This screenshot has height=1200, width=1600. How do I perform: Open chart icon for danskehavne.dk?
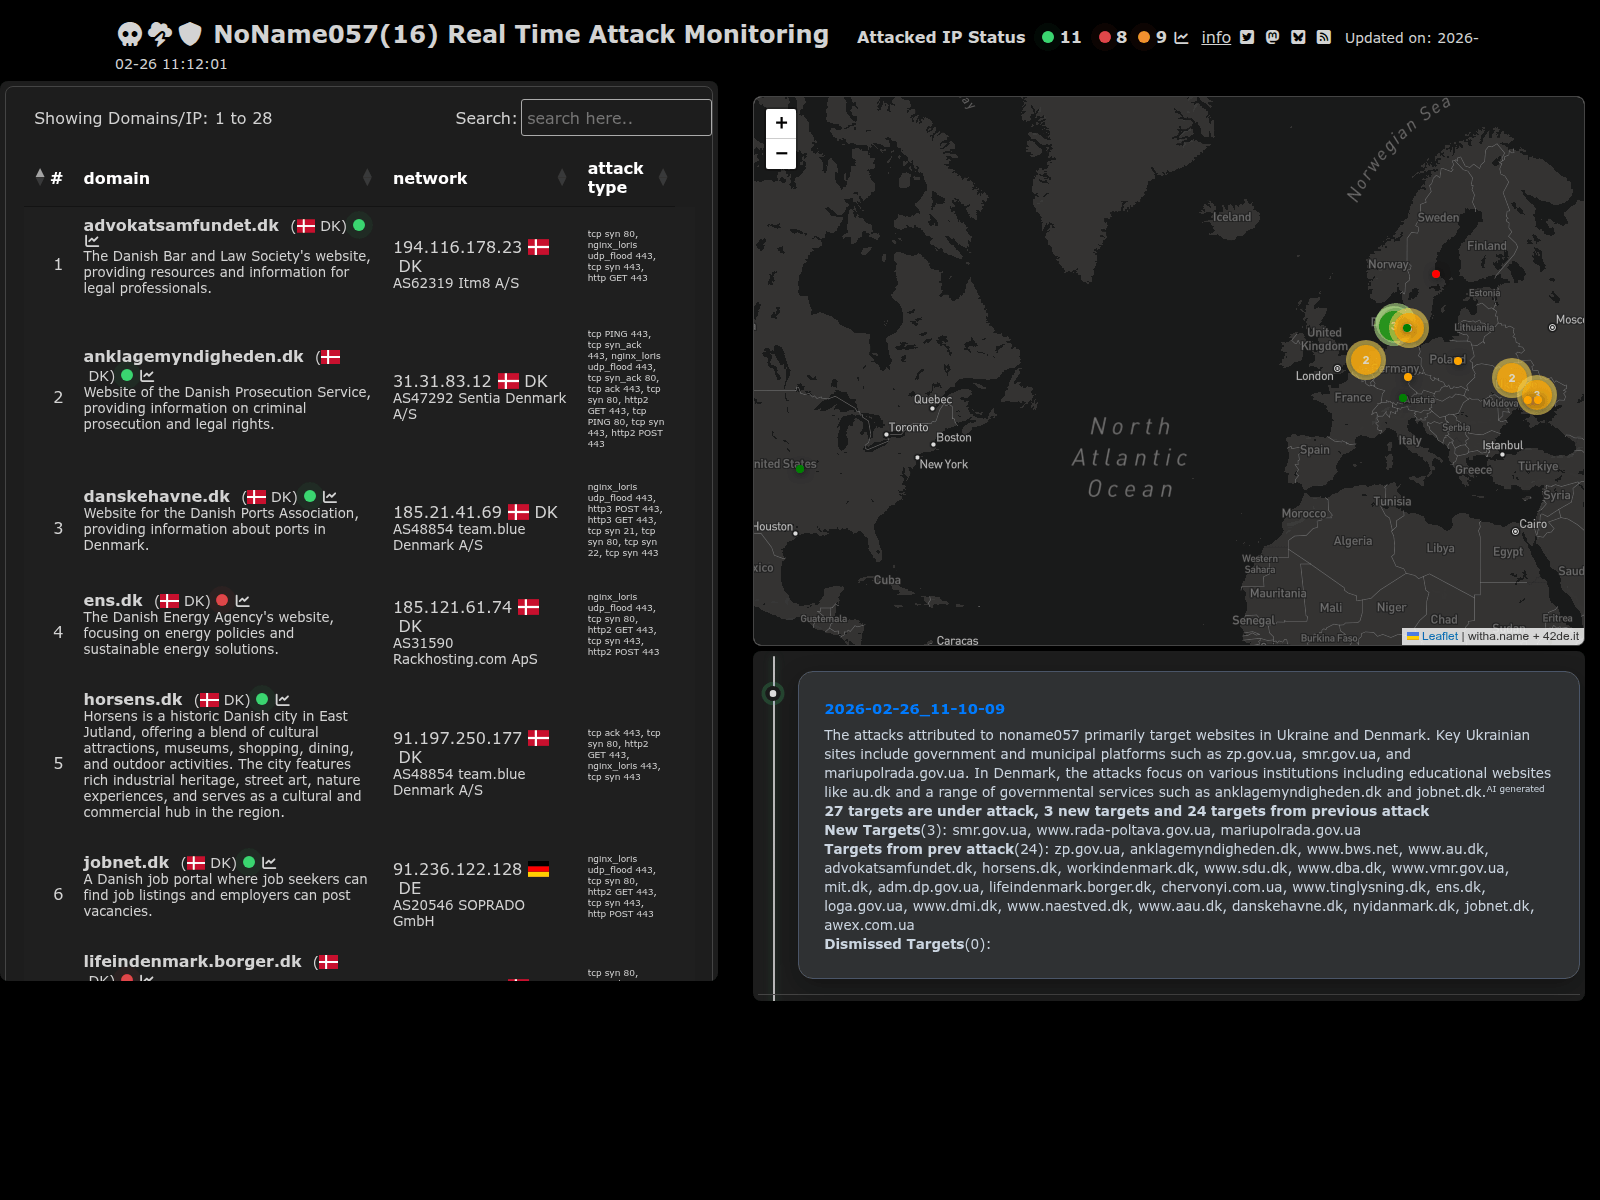click(330, 497)
